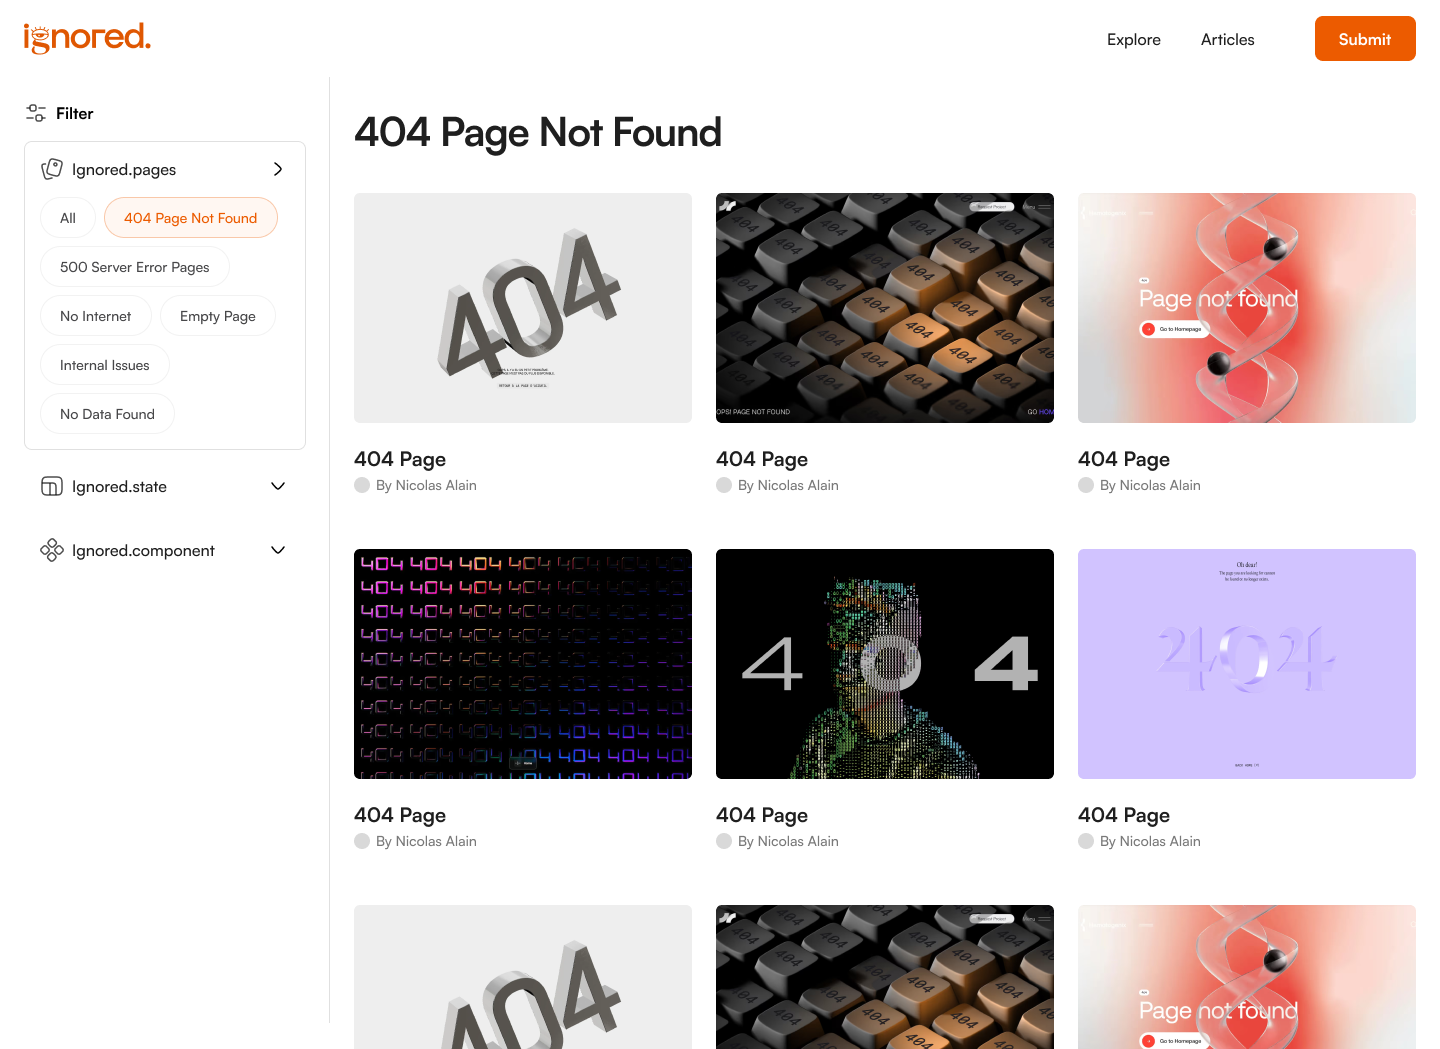Click the Ignored.component diamonds icon

coord(52,550)
